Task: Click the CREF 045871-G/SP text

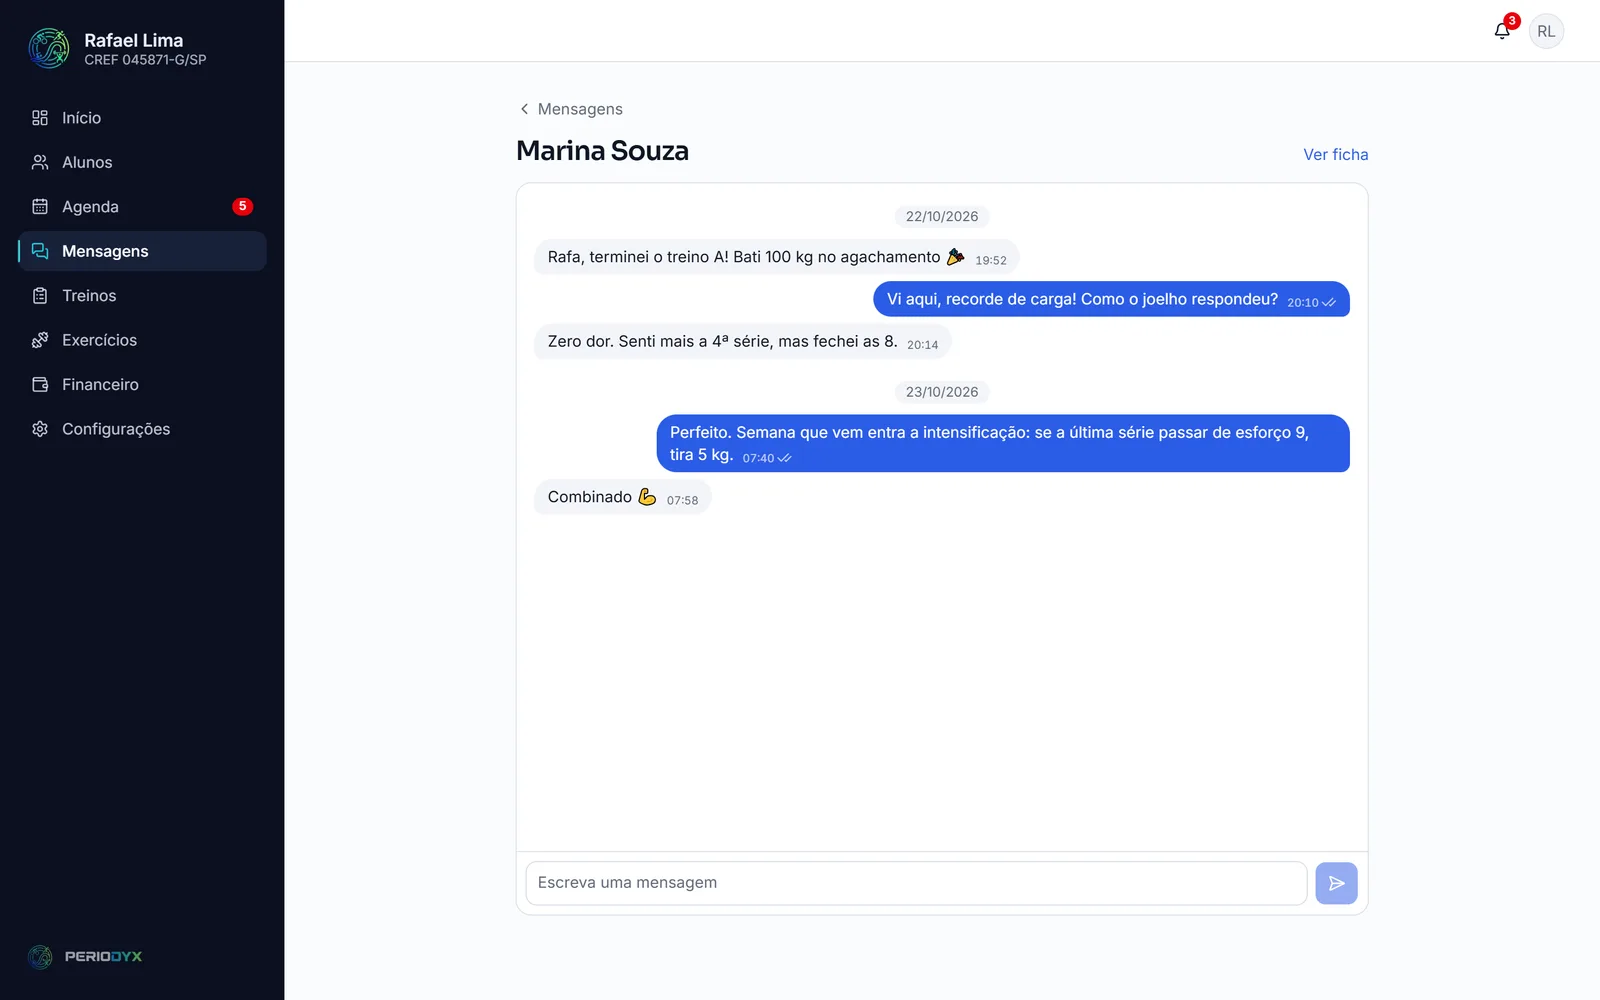Action: pos(145,60)
